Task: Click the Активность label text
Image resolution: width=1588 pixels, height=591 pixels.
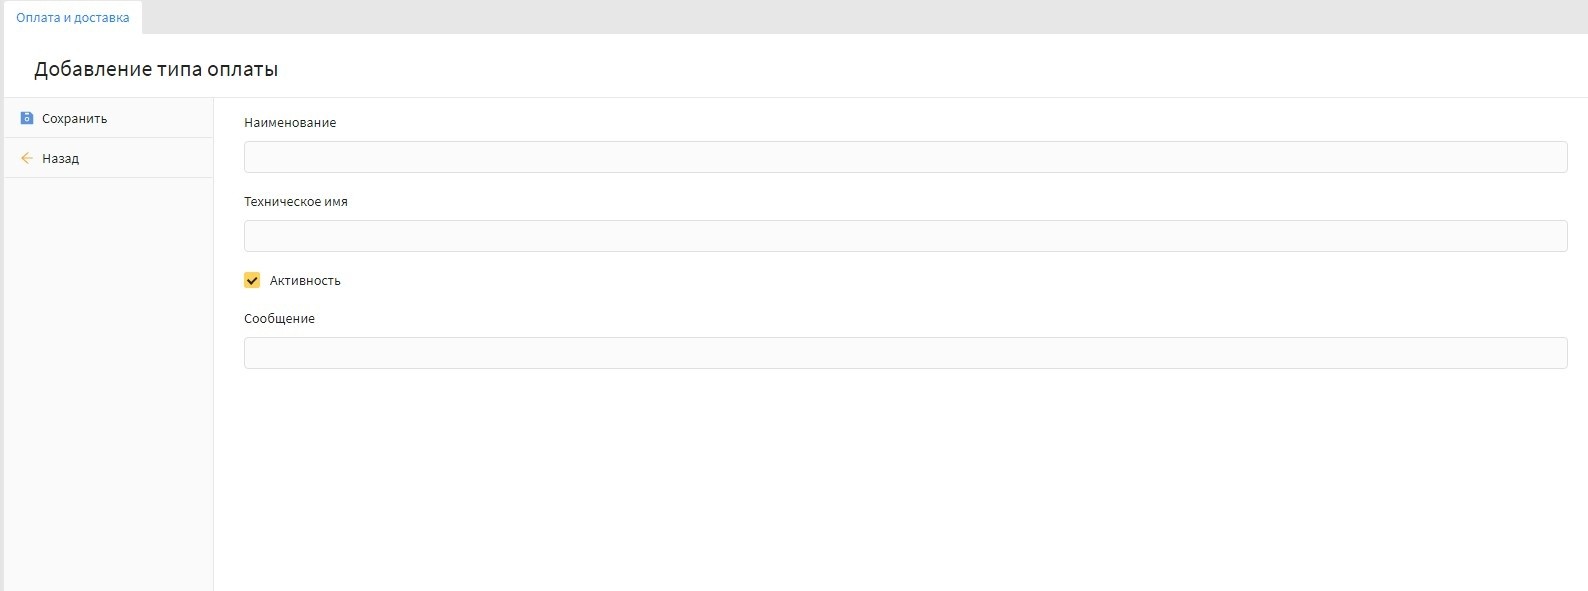Action: [305, 281]
